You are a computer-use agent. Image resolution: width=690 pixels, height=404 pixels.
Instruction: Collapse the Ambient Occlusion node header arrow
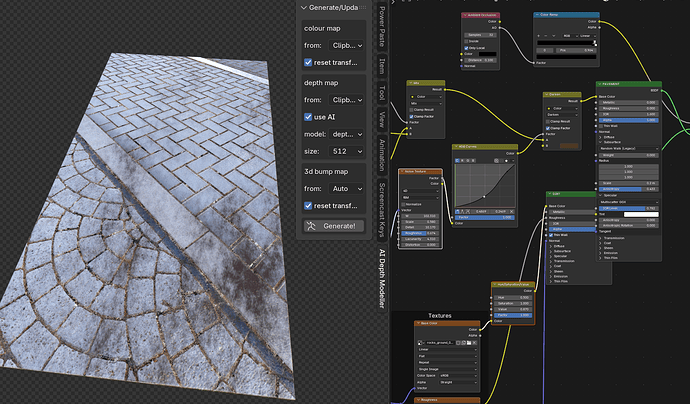pos(464,15)
